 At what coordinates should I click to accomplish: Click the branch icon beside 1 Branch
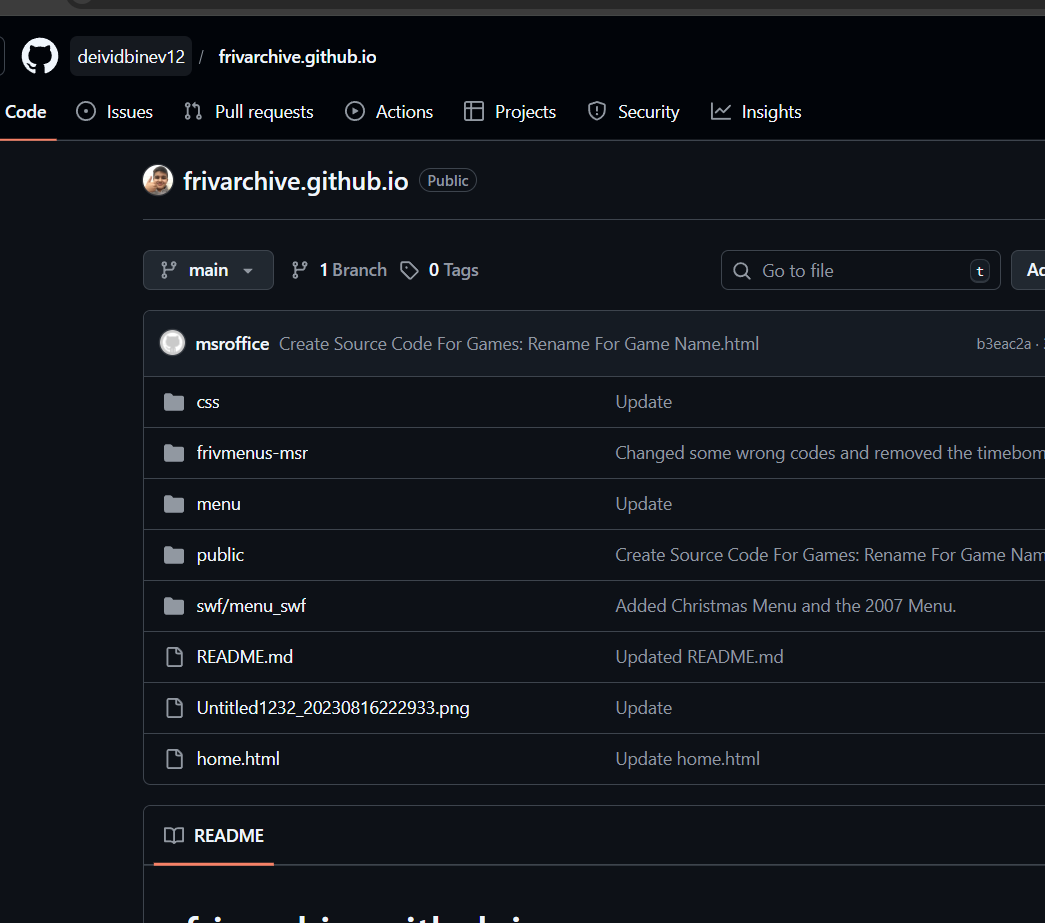[300, 270]
